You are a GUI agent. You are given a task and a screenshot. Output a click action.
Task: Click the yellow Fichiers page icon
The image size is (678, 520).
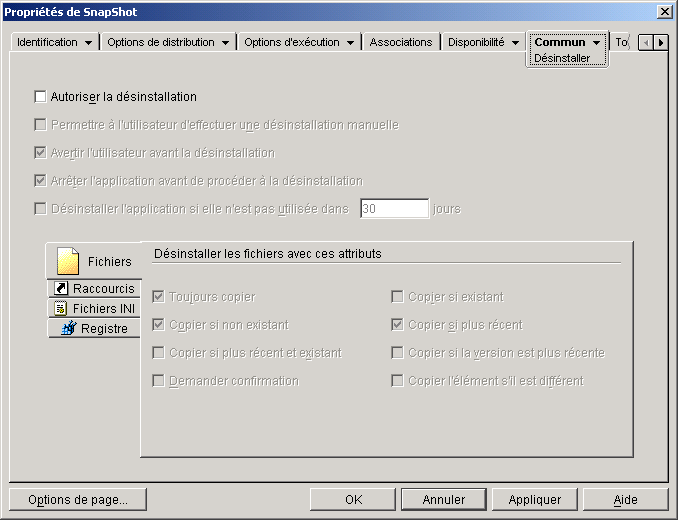coord(68,261)
